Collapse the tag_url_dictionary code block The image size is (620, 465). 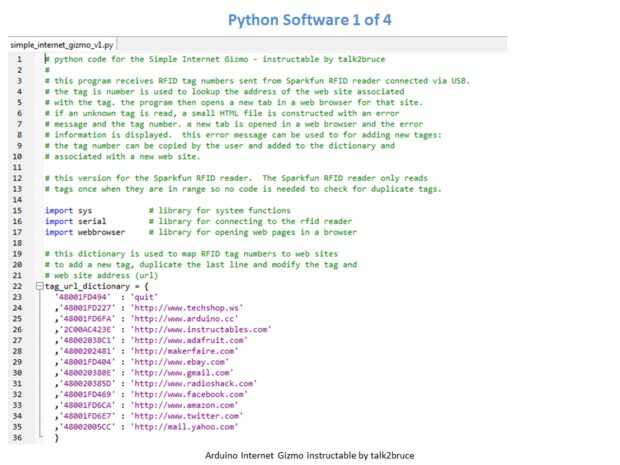pyautogui.click(x=41, y=286)
